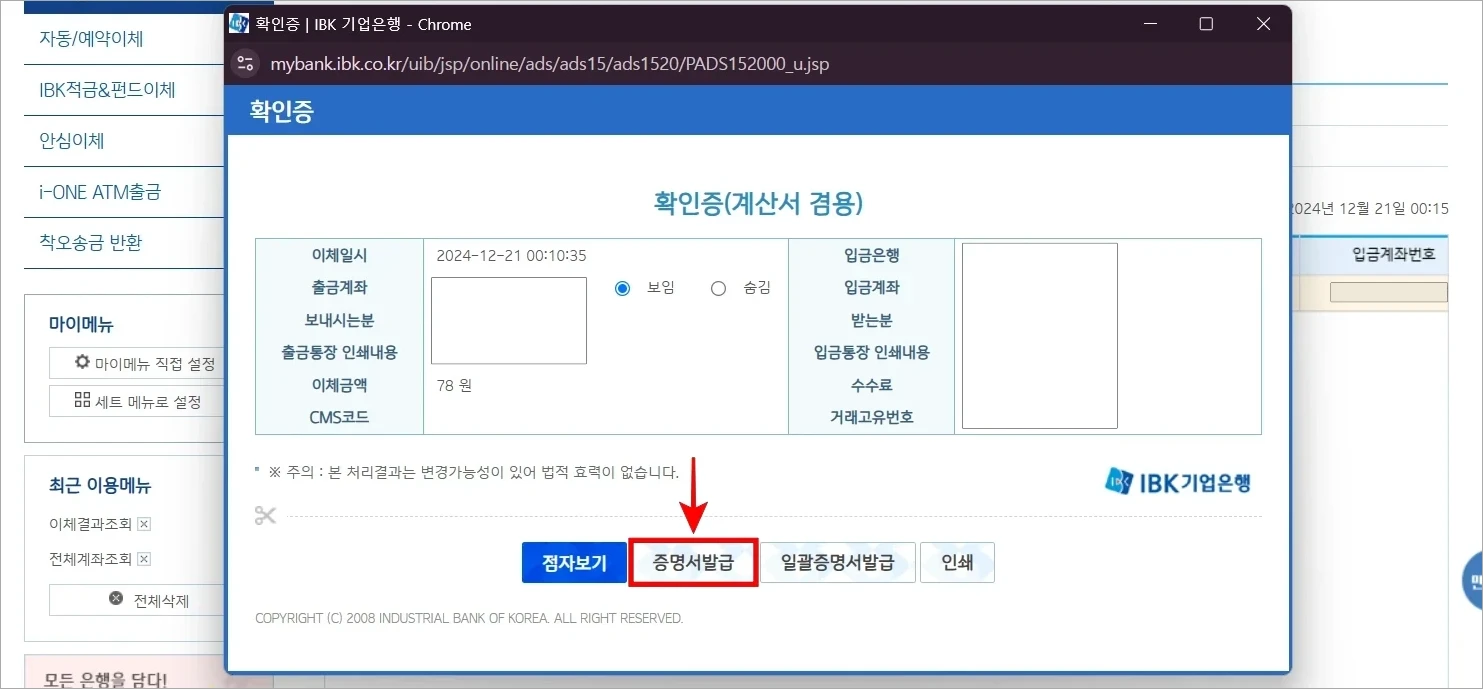The height and width of the screenshot is (689, 1483).
Task: Select the 보임 radio button
Action: 622,287
